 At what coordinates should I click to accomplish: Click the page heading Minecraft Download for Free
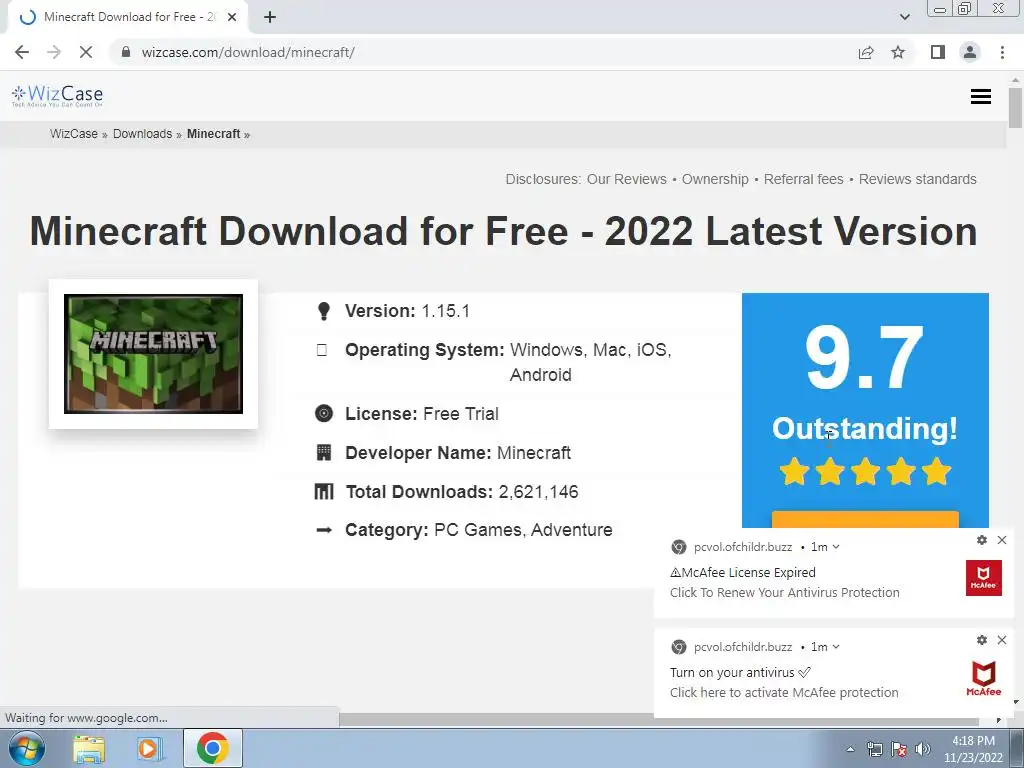tap(503, 231)
